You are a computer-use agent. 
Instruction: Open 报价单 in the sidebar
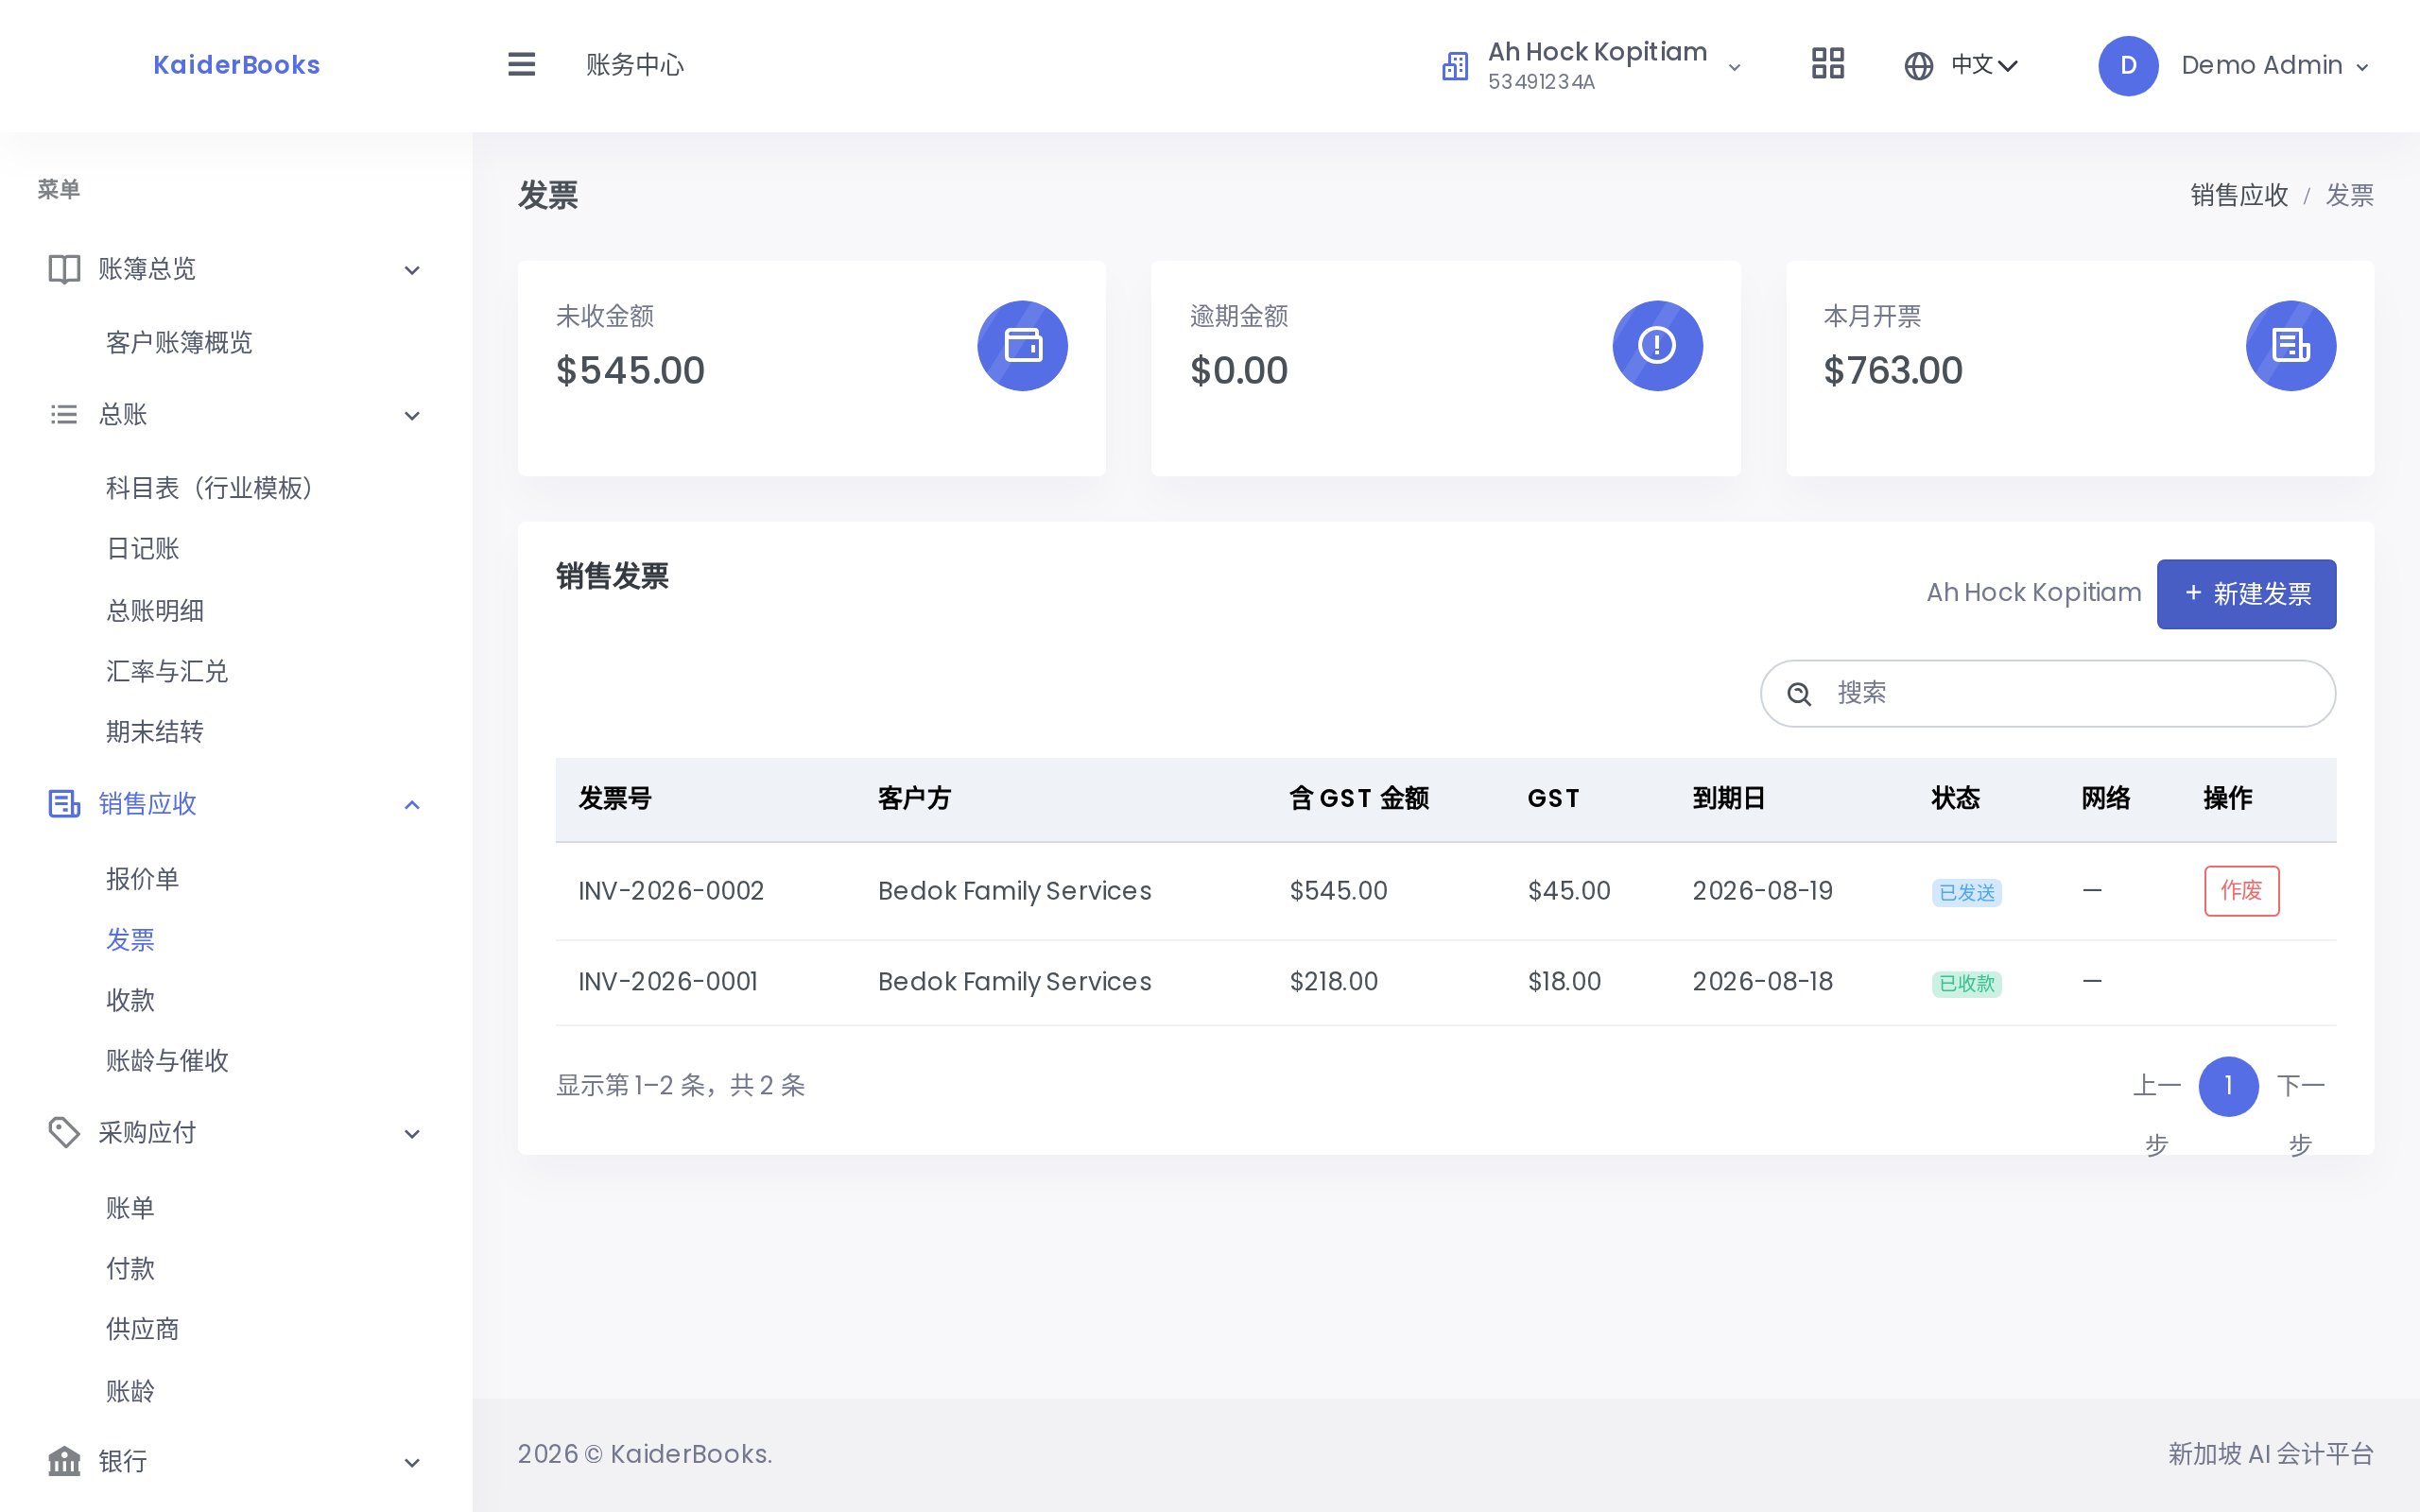[x=143, y=879]
